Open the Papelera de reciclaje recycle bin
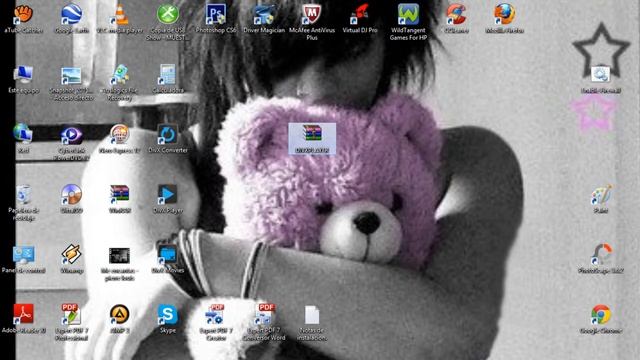The image size is (640, 360). 23,195
